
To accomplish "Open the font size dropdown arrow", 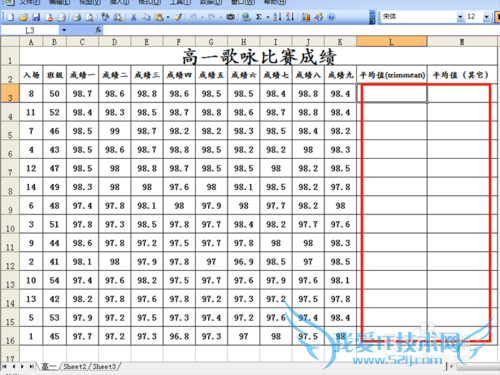I will pyautogui.click(x=486, y=17).
